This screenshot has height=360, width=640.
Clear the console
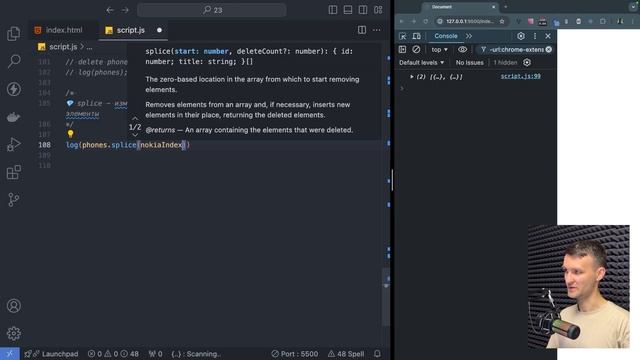coord(416,49)
